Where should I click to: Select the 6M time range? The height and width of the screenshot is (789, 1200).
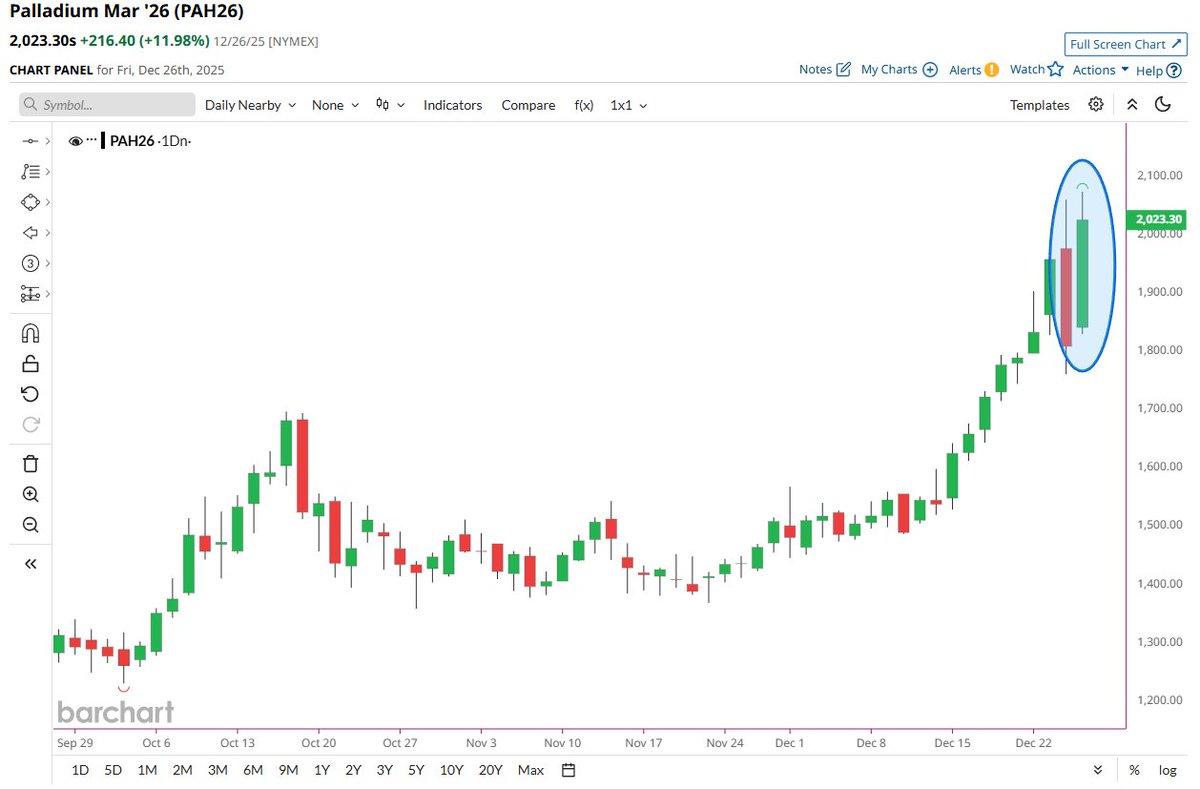click(252, 770)
